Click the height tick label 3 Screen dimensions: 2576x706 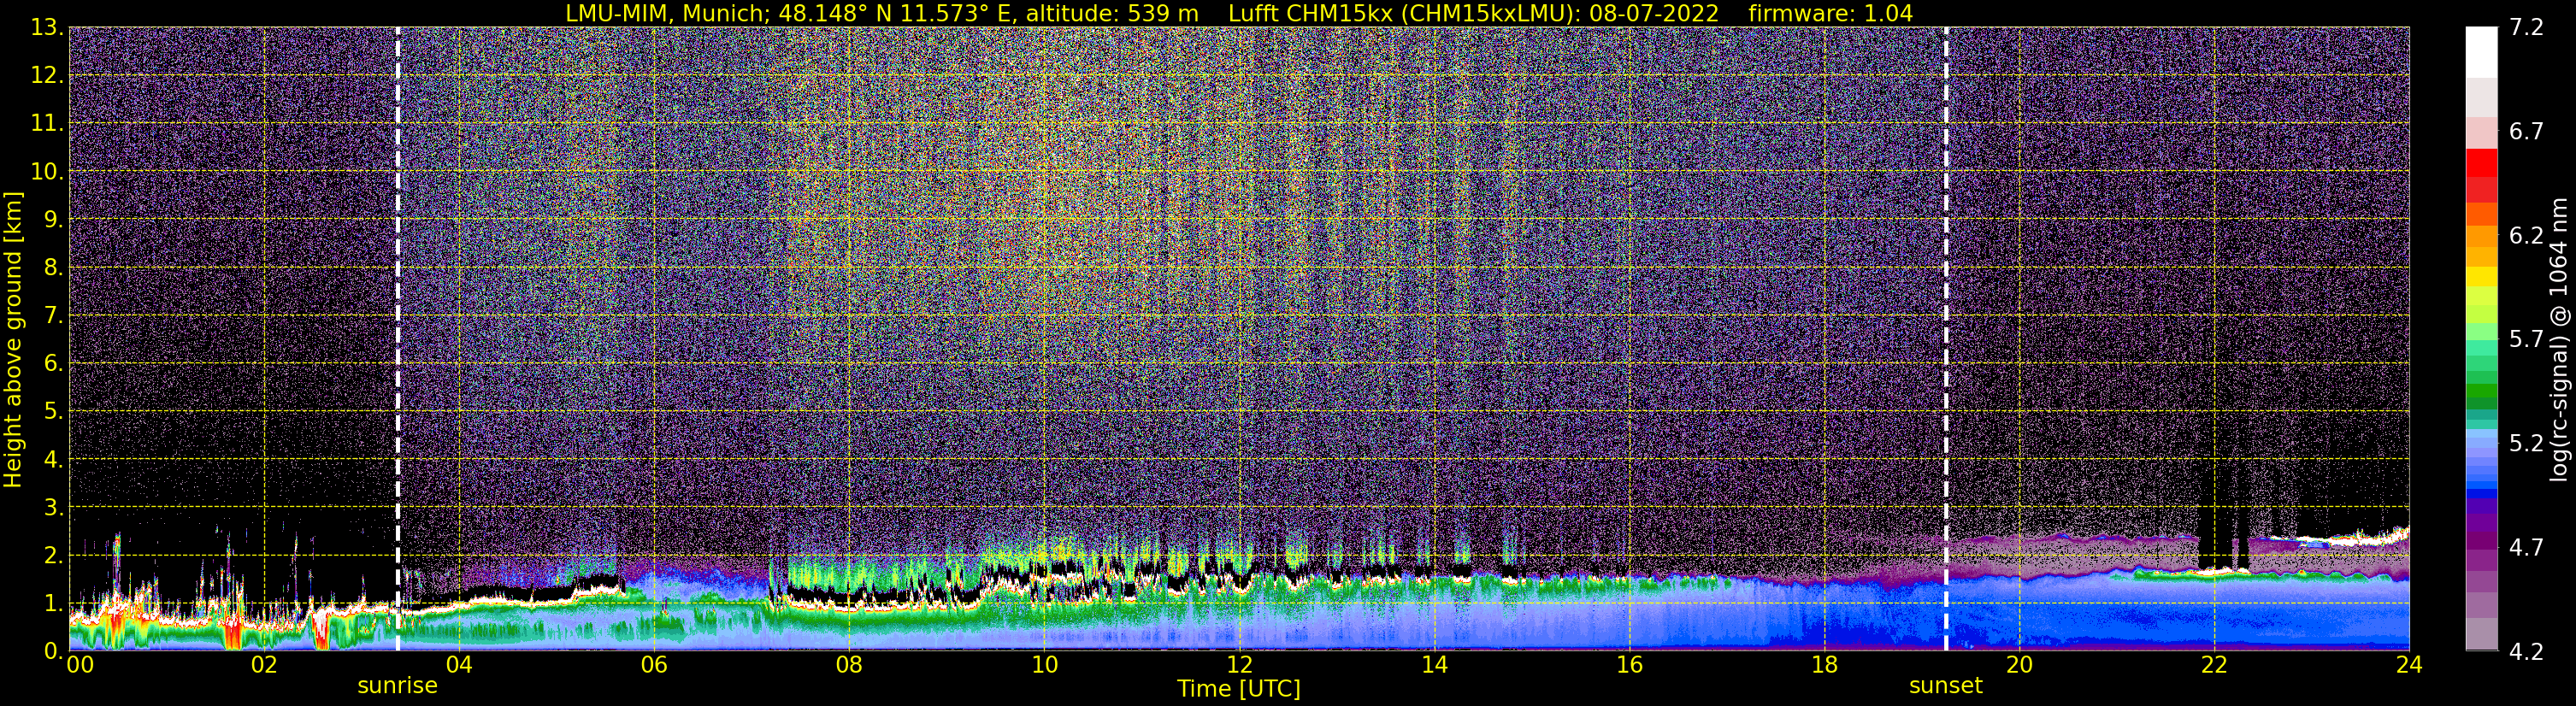click(53, 507)
